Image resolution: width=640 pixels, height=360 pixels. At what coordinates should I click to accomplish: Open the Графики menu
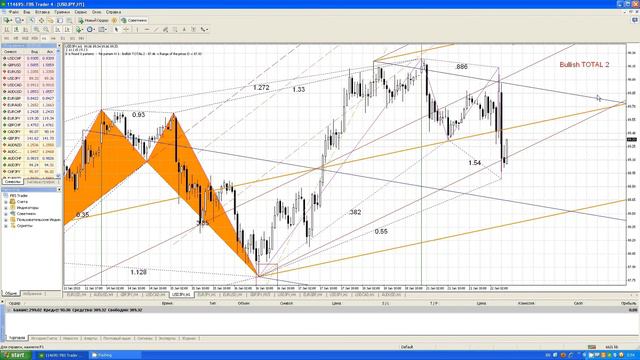pyautogui.click(x=62, y=12)
